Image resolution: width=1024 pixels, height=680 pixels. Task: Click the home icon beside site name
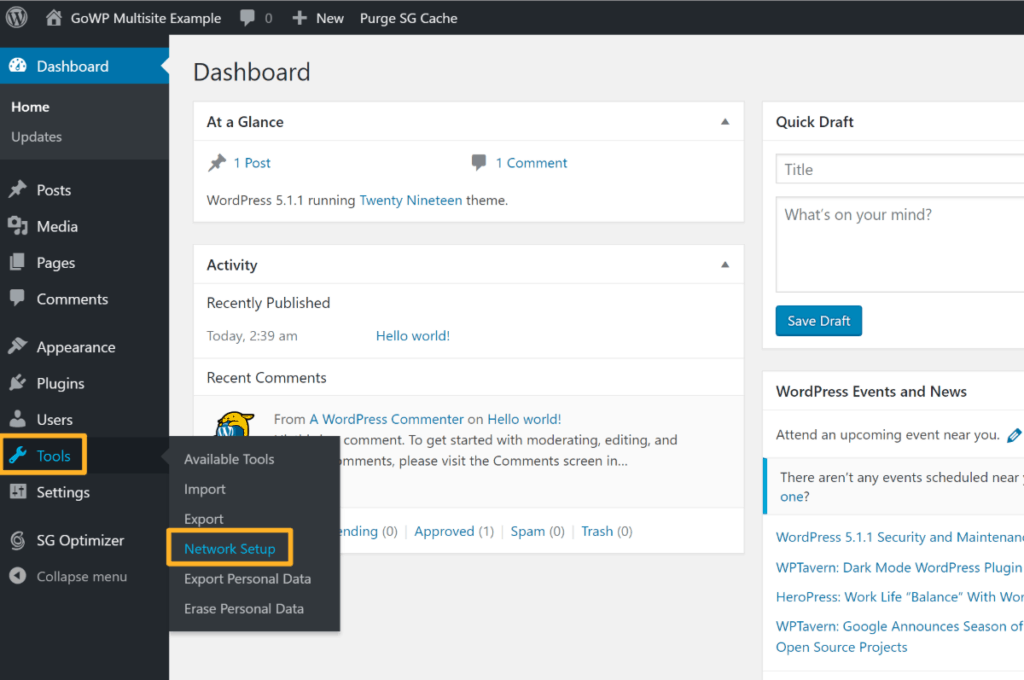tap(54, 18)
